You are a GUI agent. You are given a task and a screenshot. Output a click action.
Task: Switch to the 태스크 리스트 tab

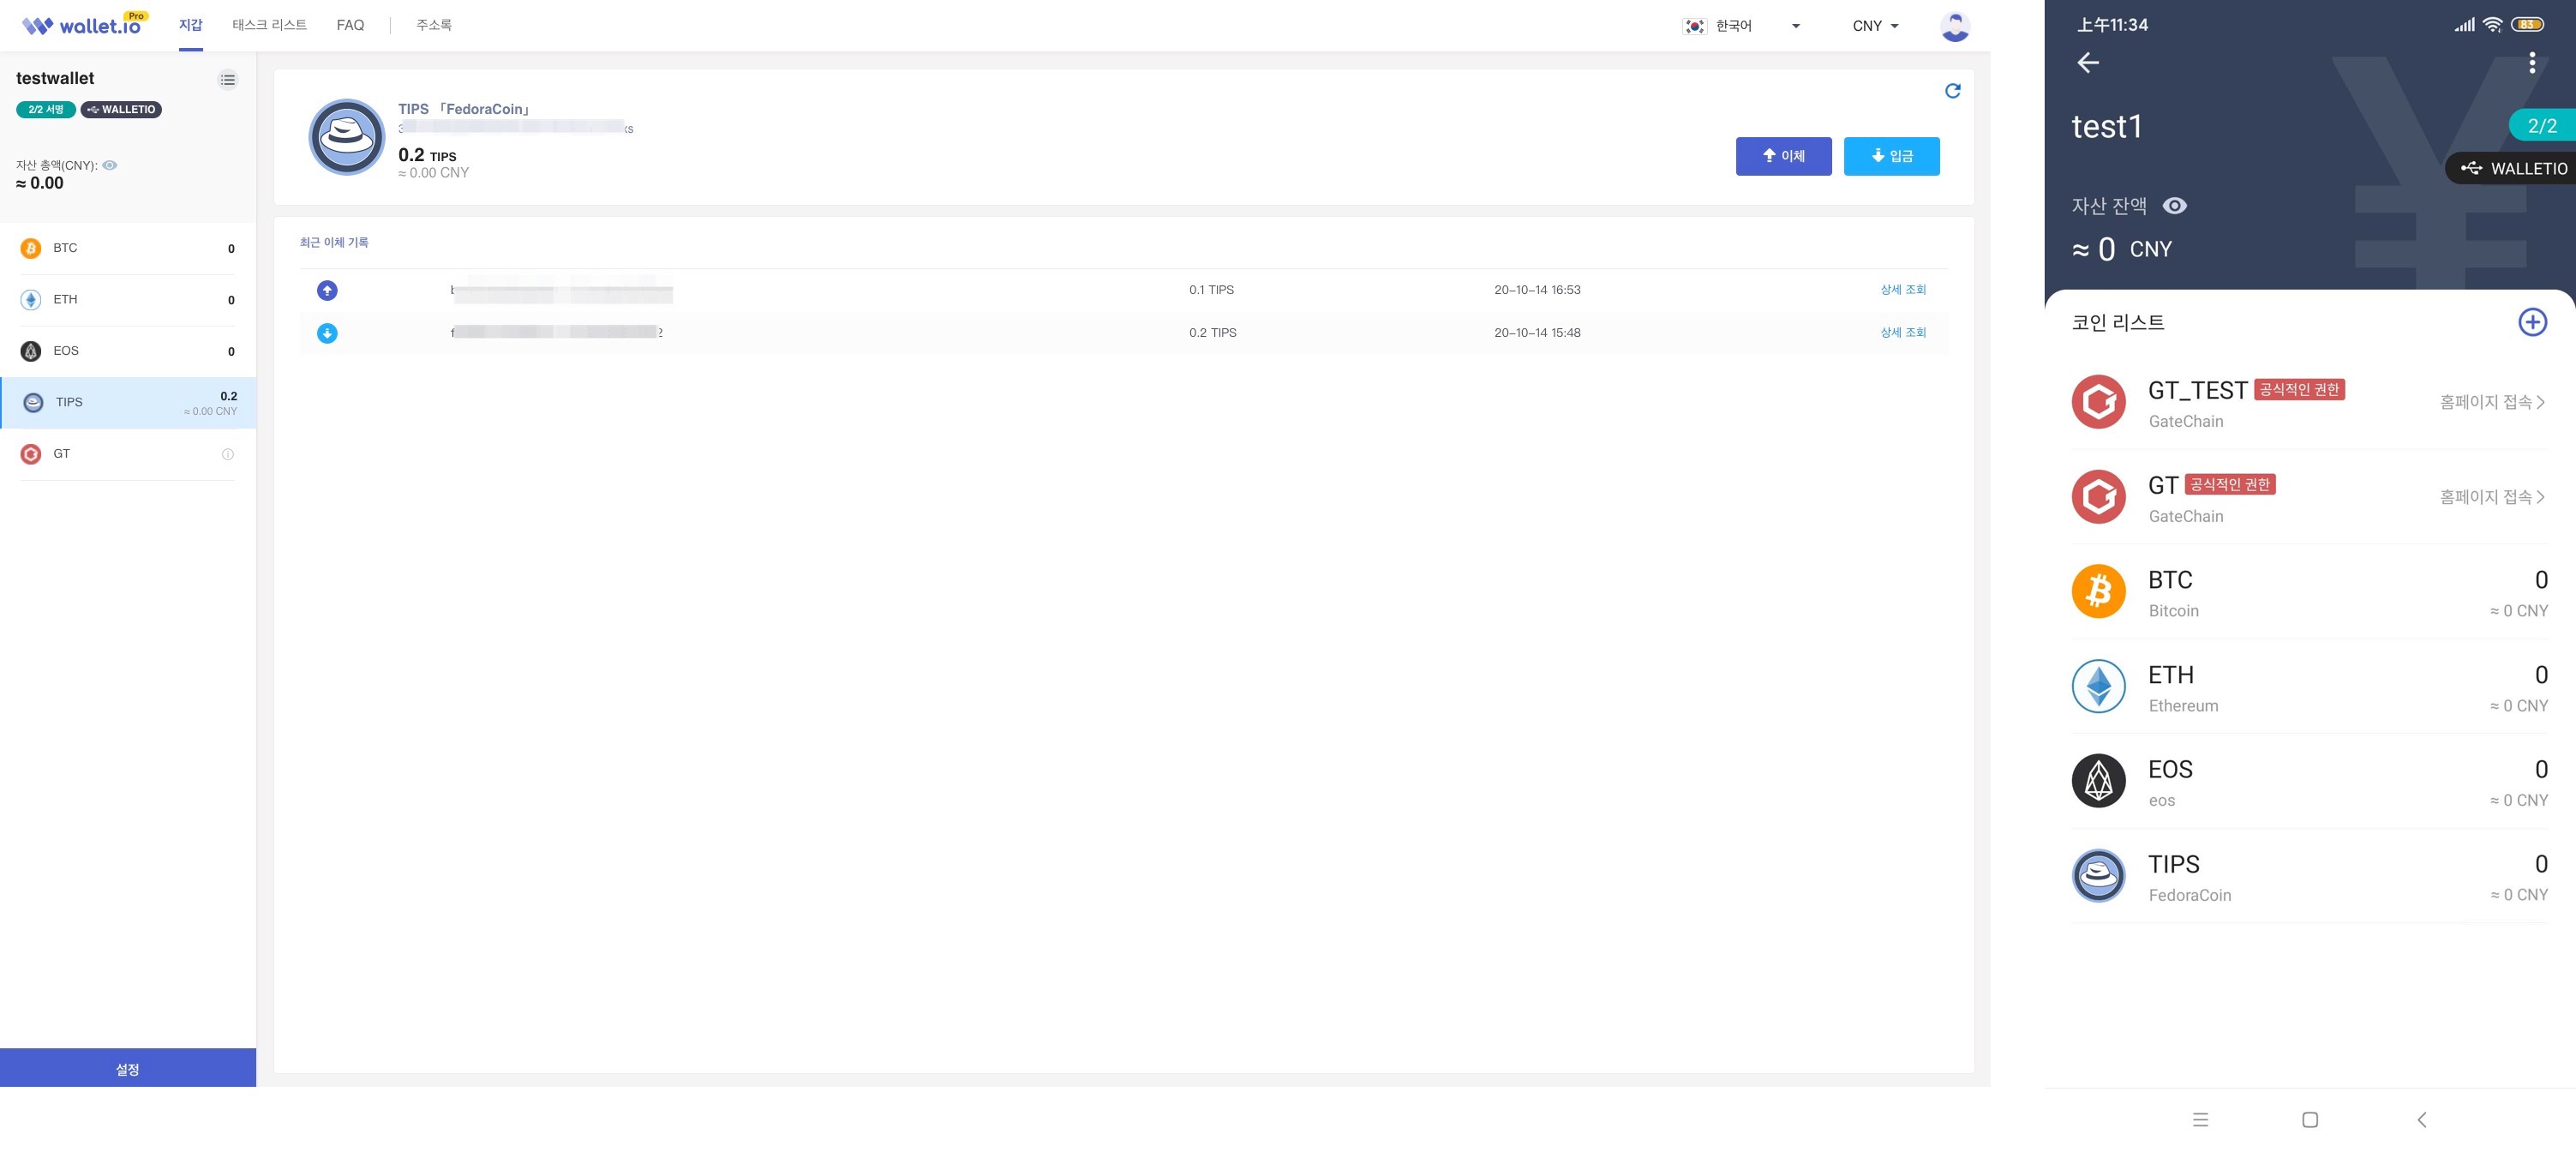(x=269, y=25)
